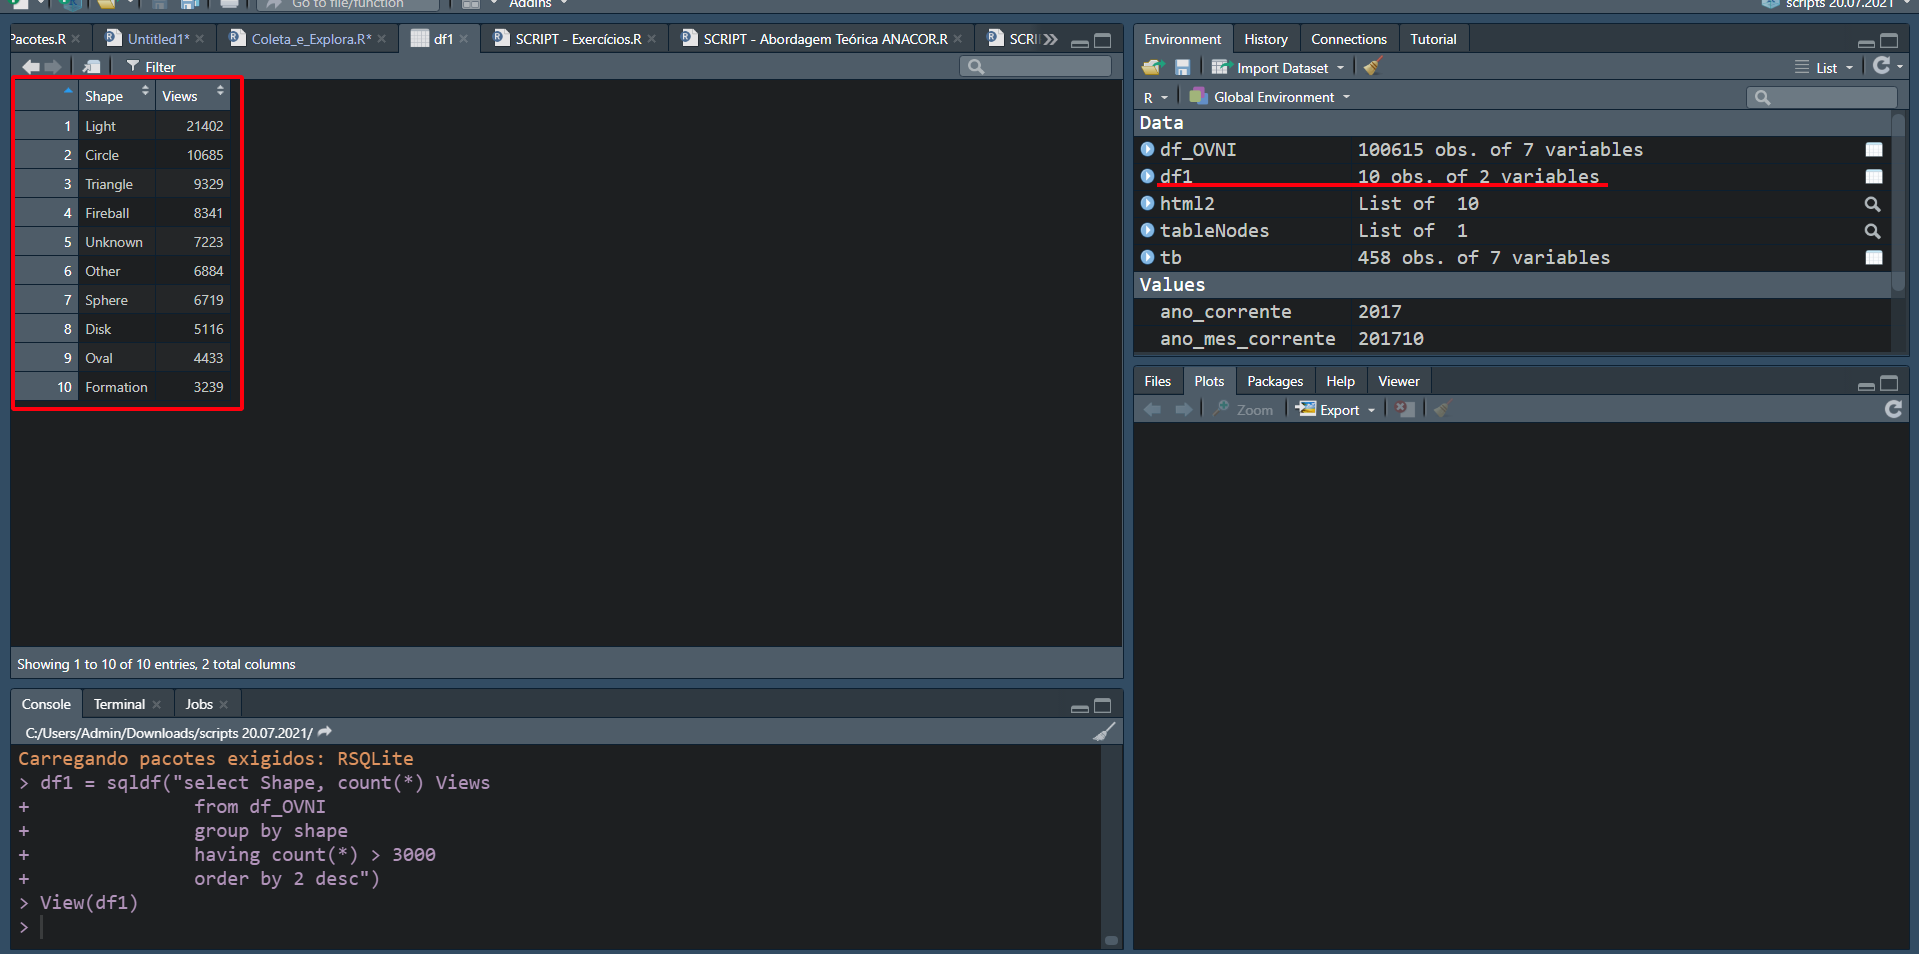
Task: Expand the df1 data object
Action: (x=1148, y=176)
